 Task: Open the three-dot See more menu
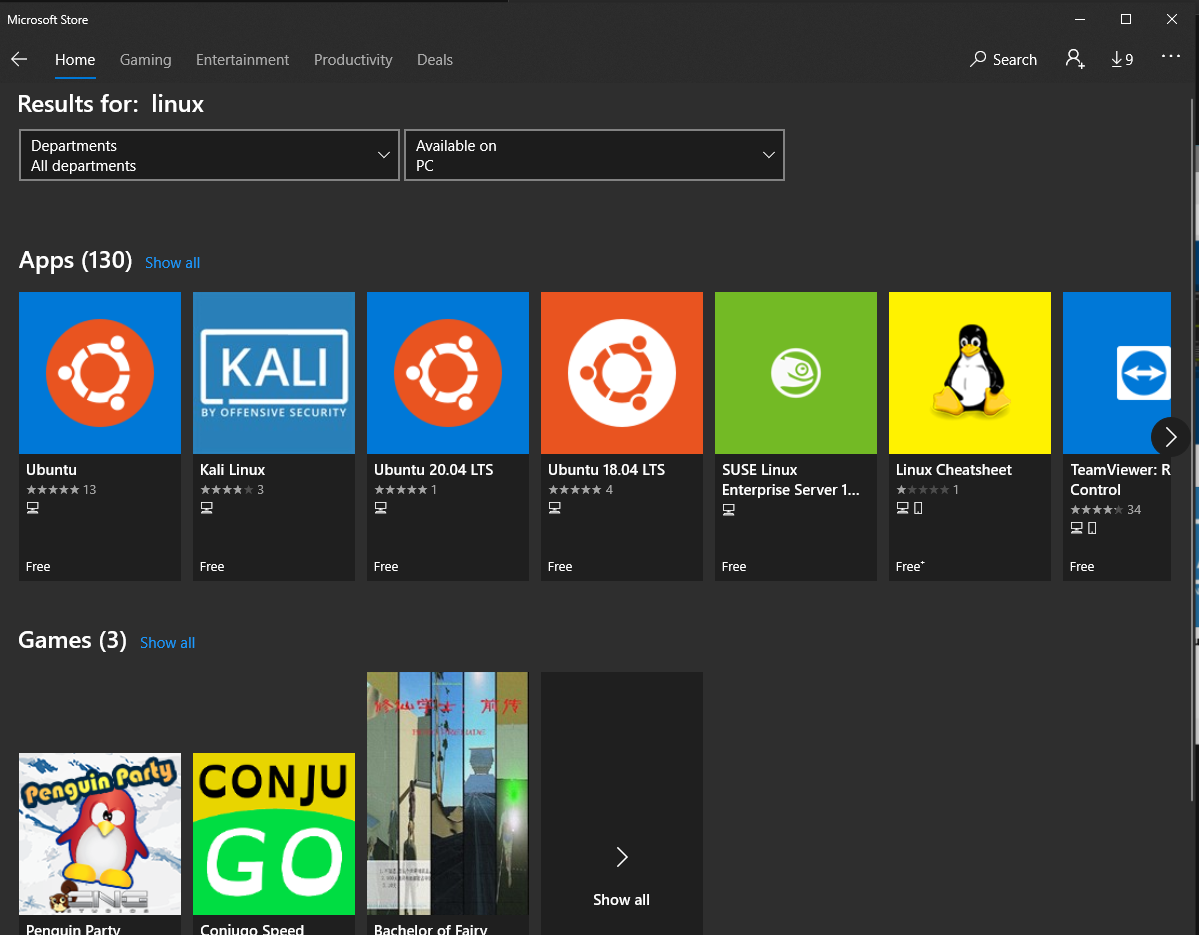1171,57
